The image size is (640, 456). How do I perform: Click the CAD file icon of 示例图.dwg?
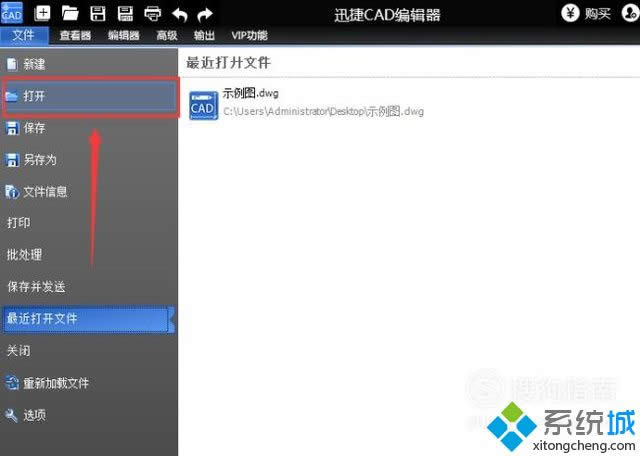point(203,105)
